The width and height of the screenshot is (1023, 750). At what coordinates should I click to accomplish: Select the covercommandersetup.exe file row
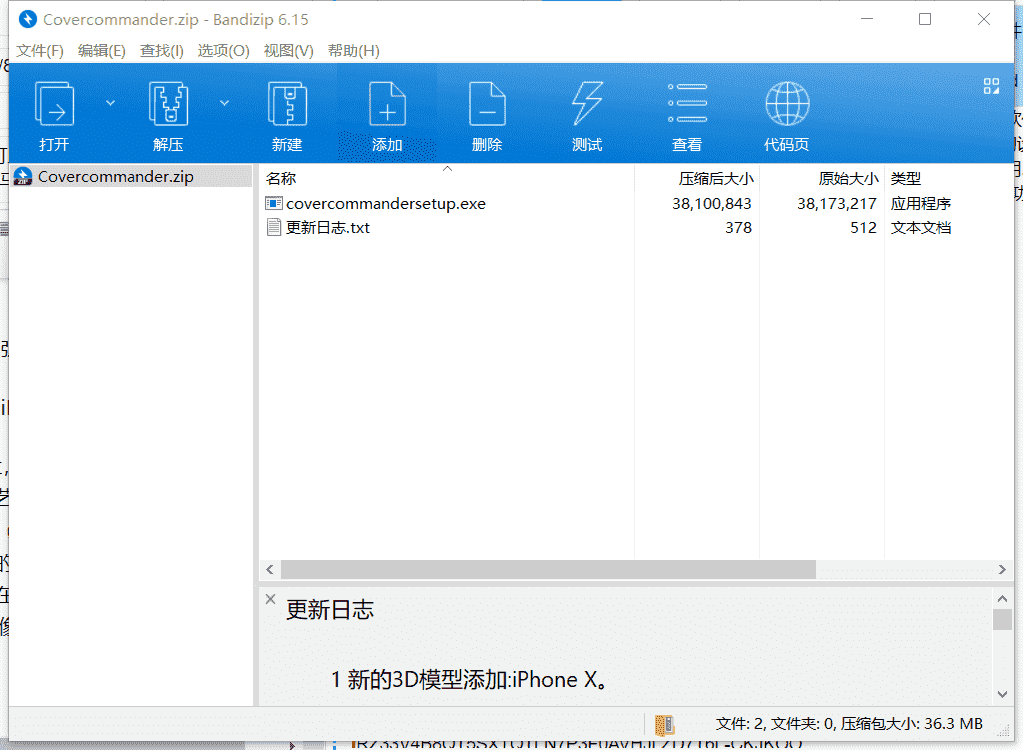click(x=637, y=203)
